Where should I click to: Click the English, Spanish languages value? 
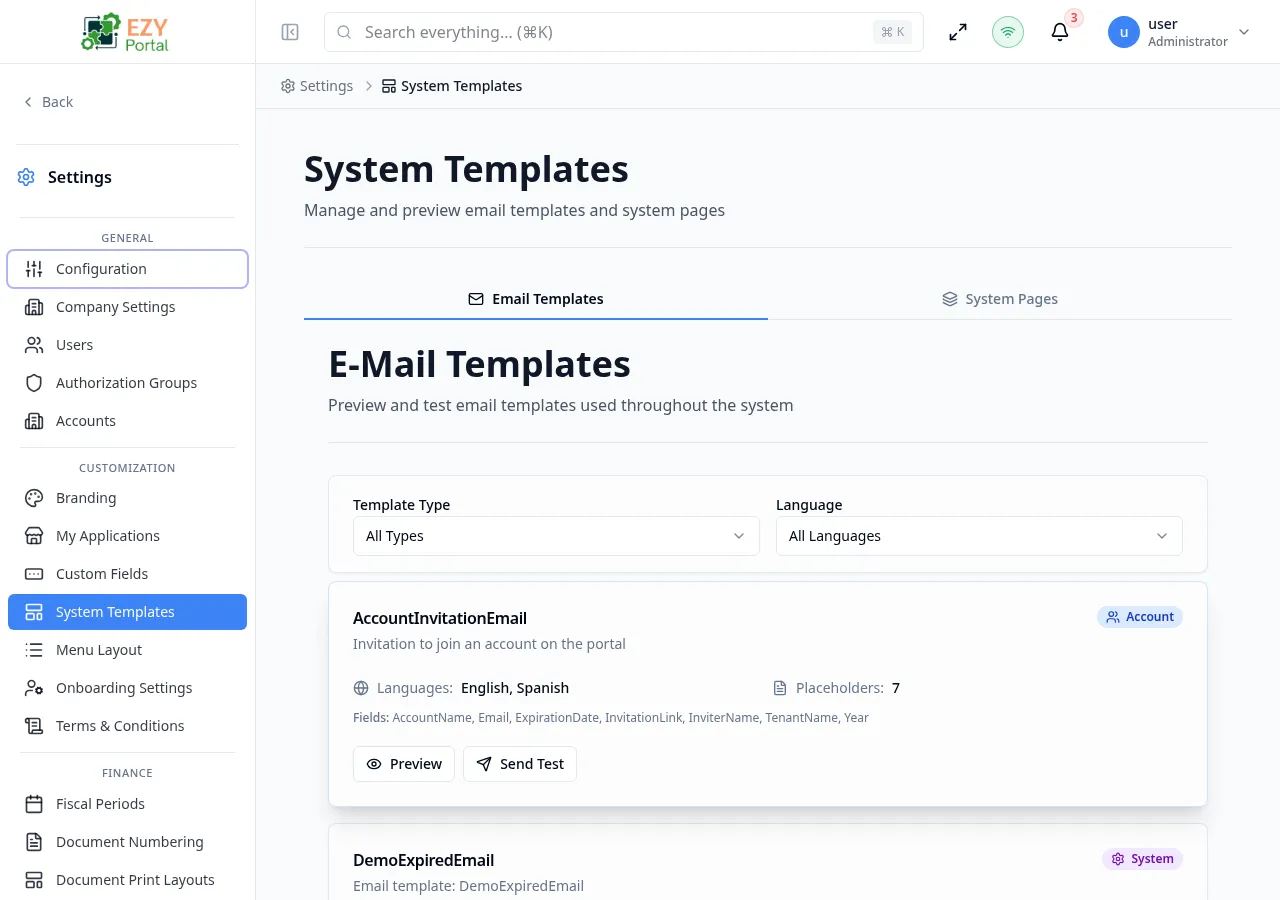click(x=515, y=688)
